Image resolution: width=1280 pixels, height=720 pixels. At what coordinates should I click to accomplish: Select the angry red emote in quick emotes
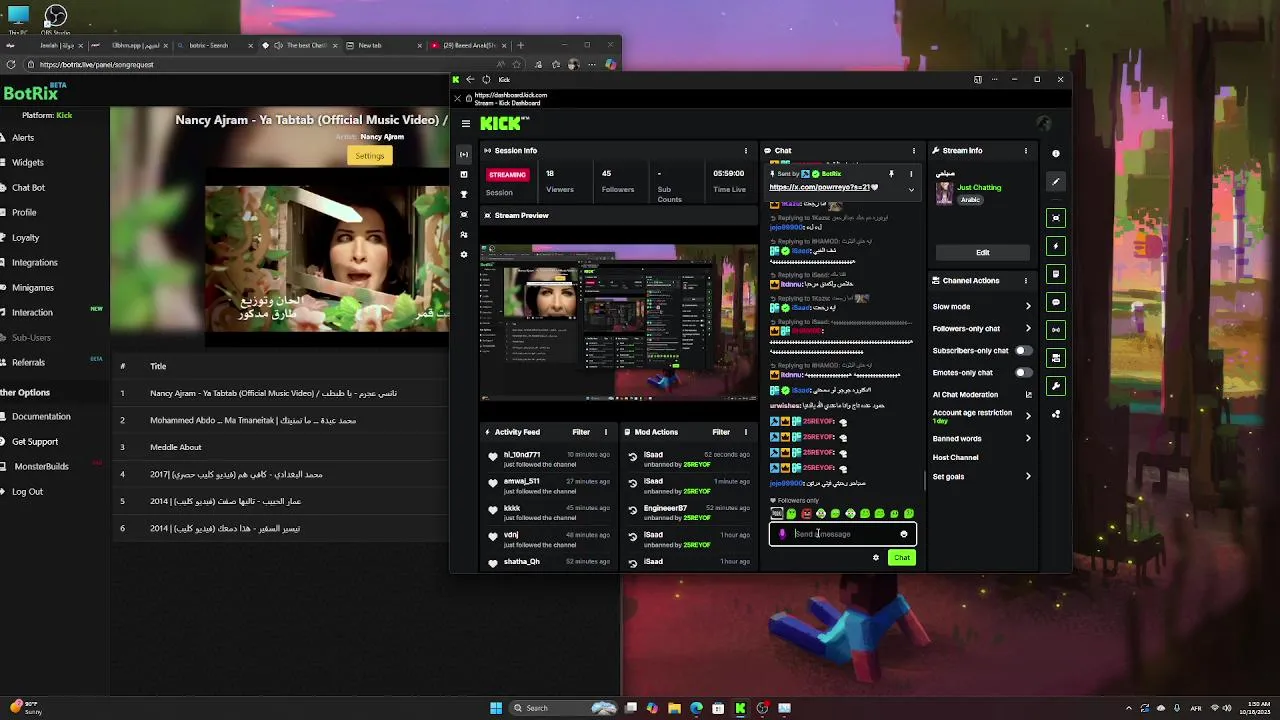(806, 514)
